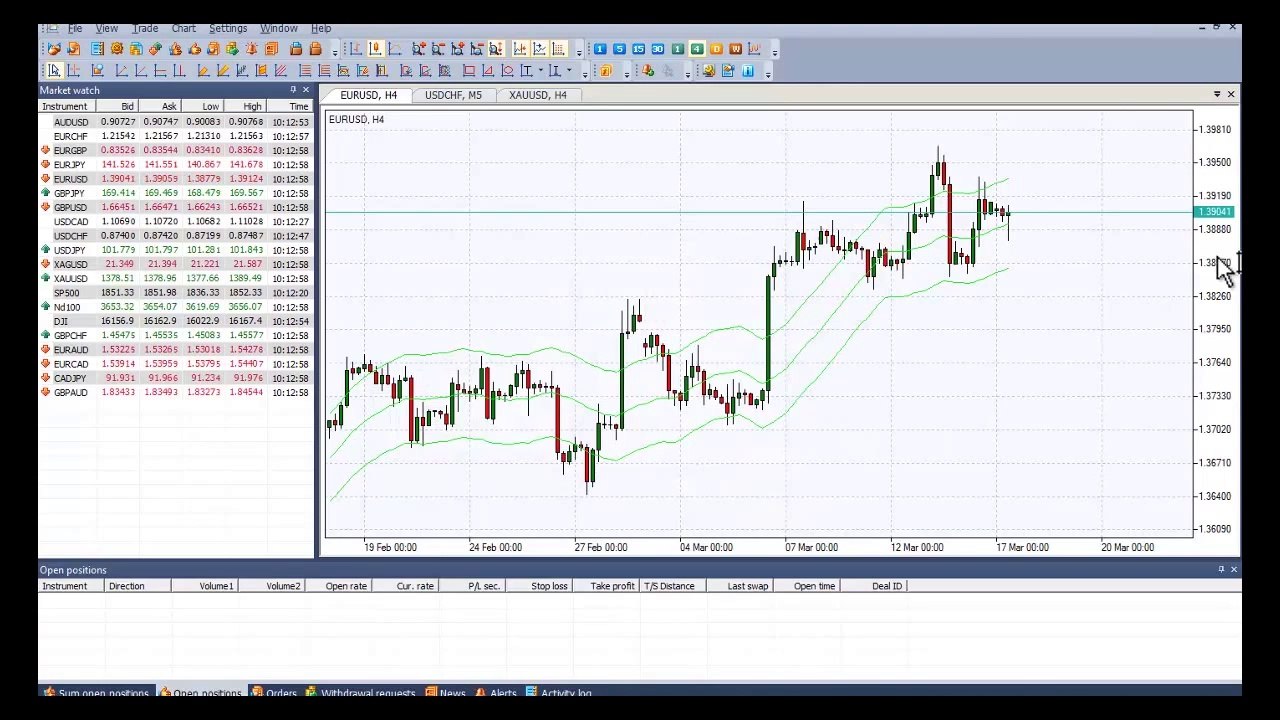Click first icon in the top toolbar
Screen dimensions: 1280x720
(54, 48)
